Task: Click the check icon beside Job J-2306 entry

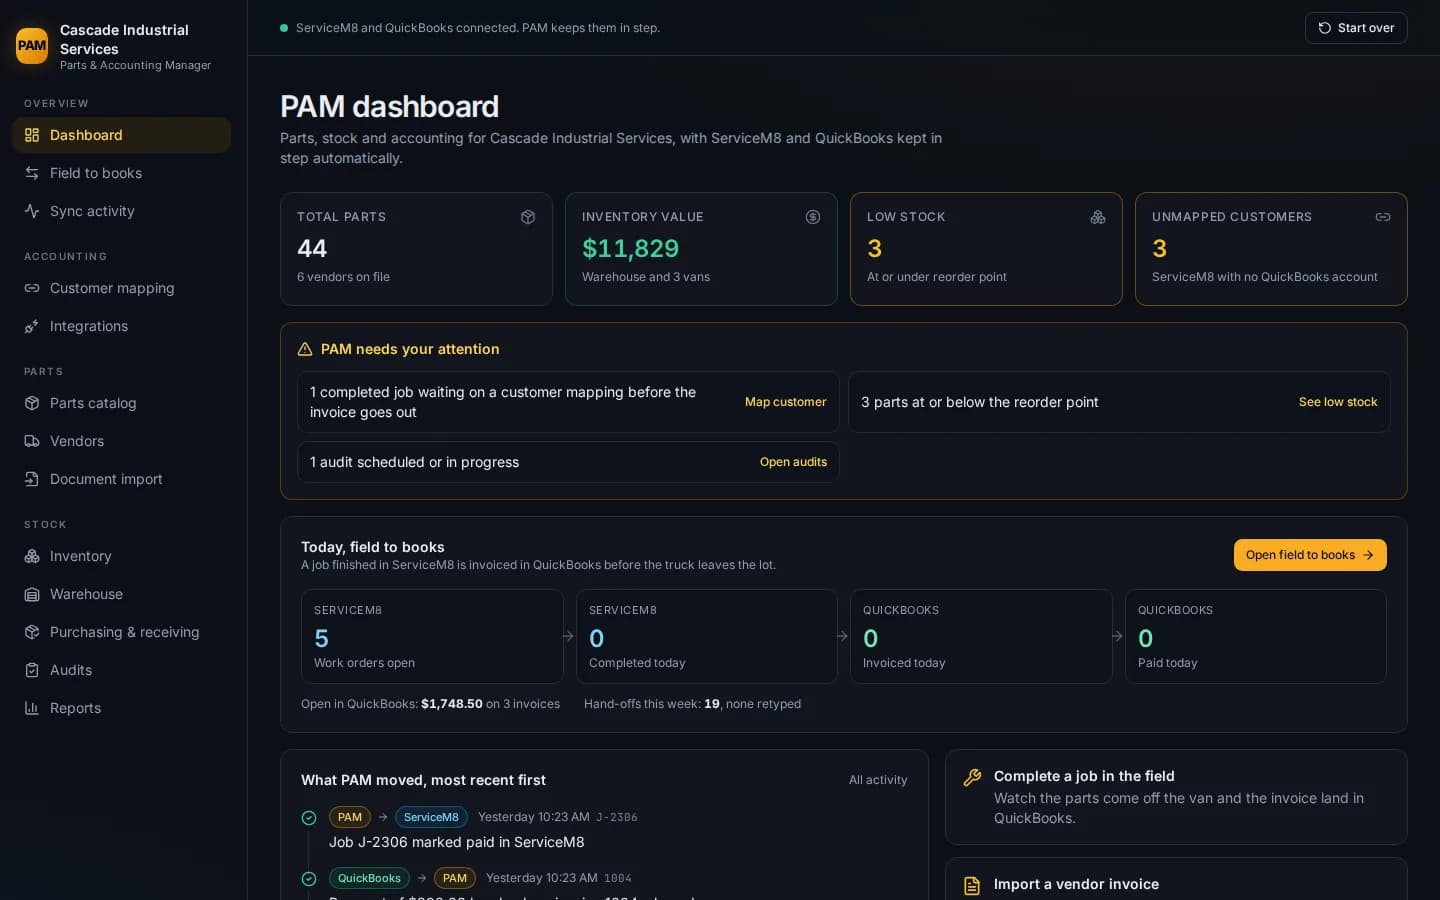Action: pyautogui.click(x=309, y=818)
